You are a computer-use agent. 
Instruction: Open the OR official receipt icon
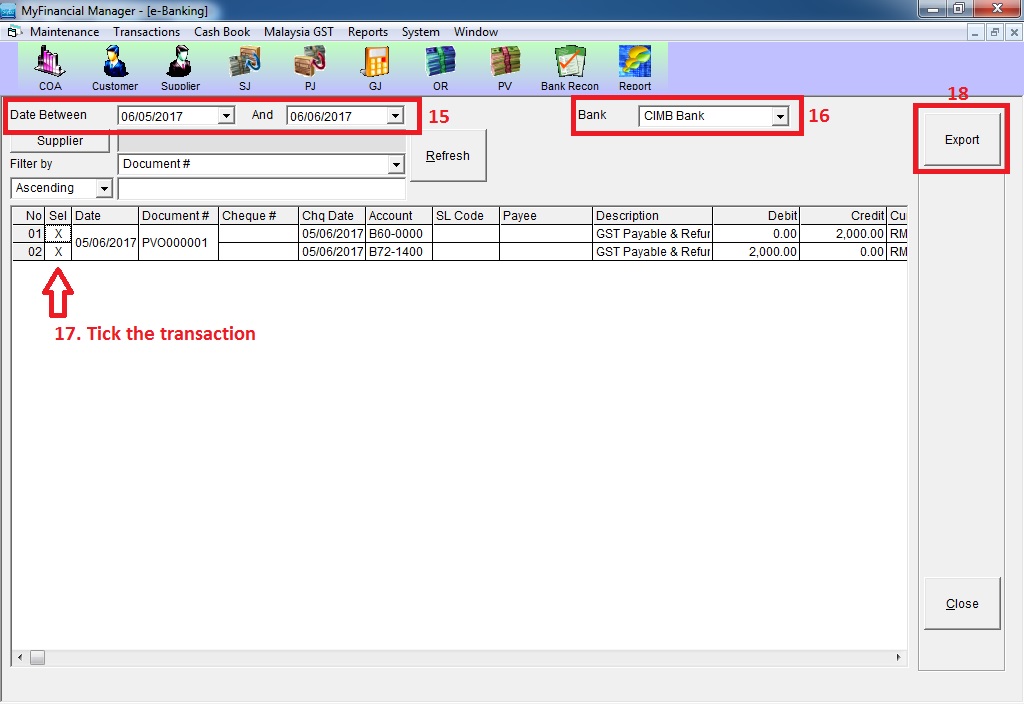click(x=440, y=66)
